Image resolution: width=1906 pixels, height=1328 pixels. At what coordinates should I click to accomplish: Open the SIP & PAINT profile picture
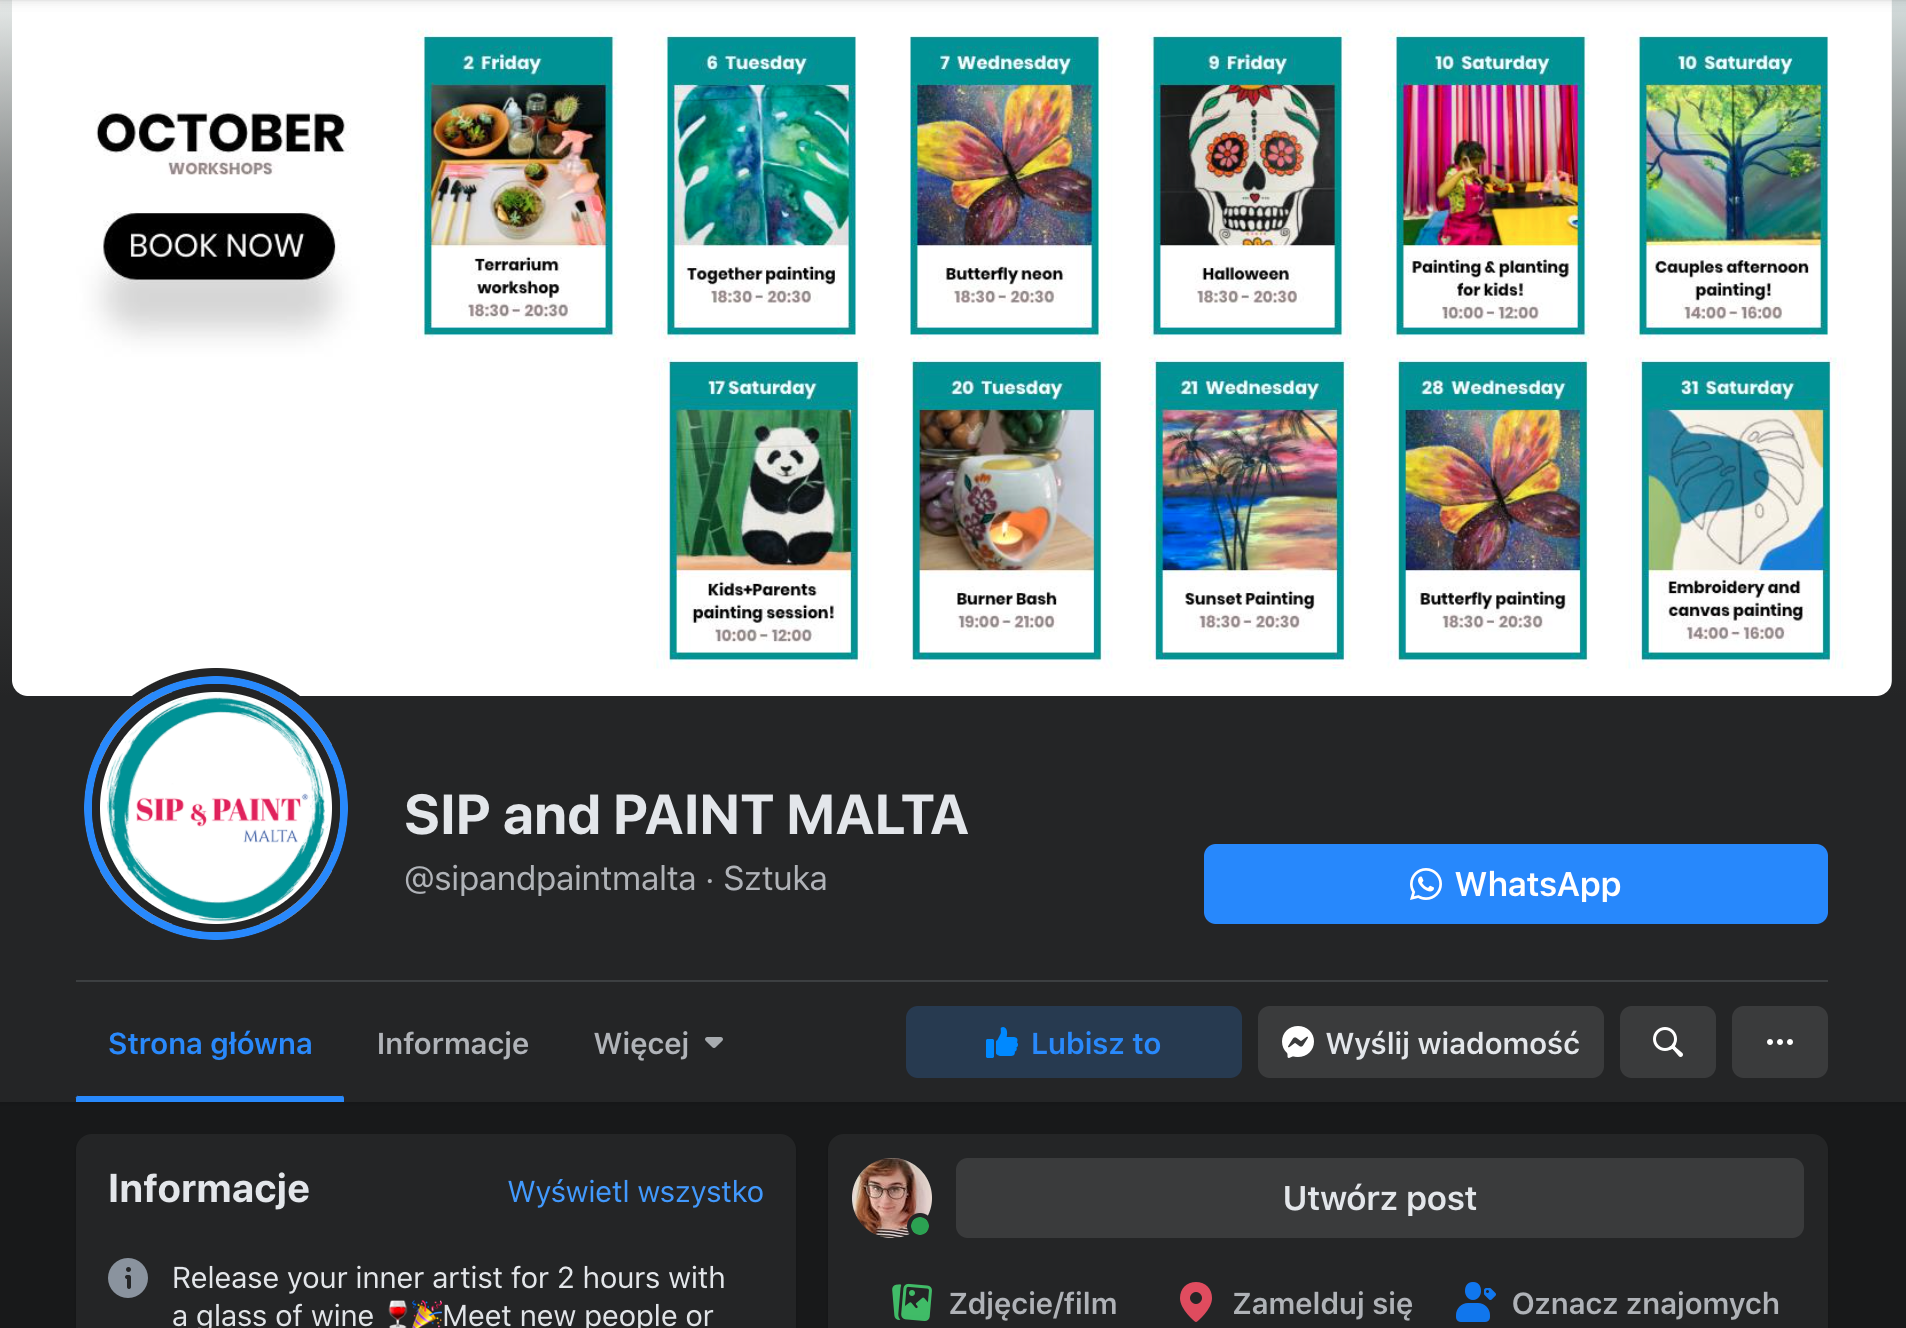click(216, 805)
